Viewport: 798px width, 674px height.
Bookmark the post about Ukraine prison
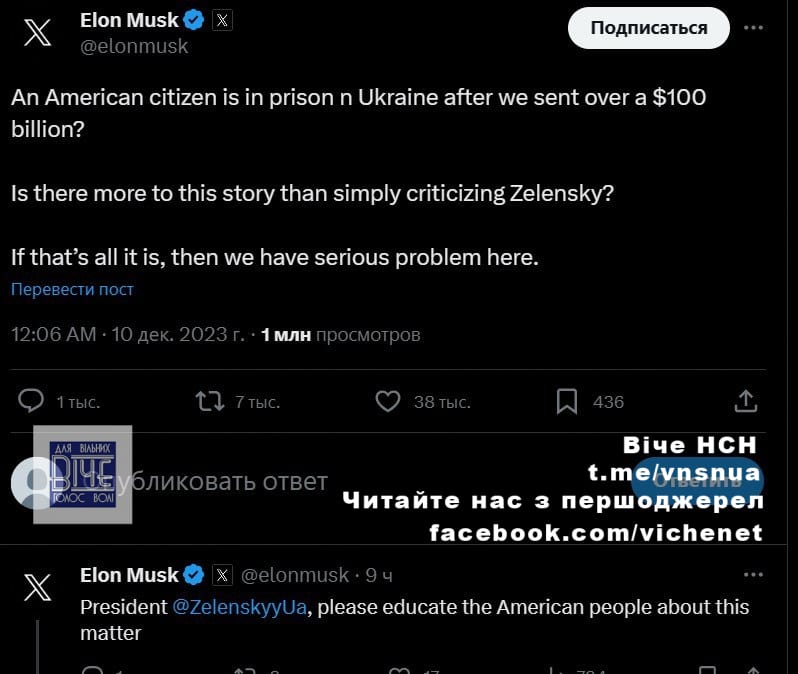(566, 401)
